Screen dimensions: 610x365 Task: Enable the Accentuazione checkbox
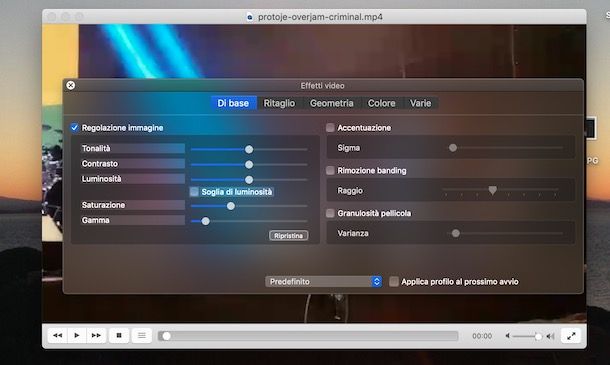click(x=330, y=128)
